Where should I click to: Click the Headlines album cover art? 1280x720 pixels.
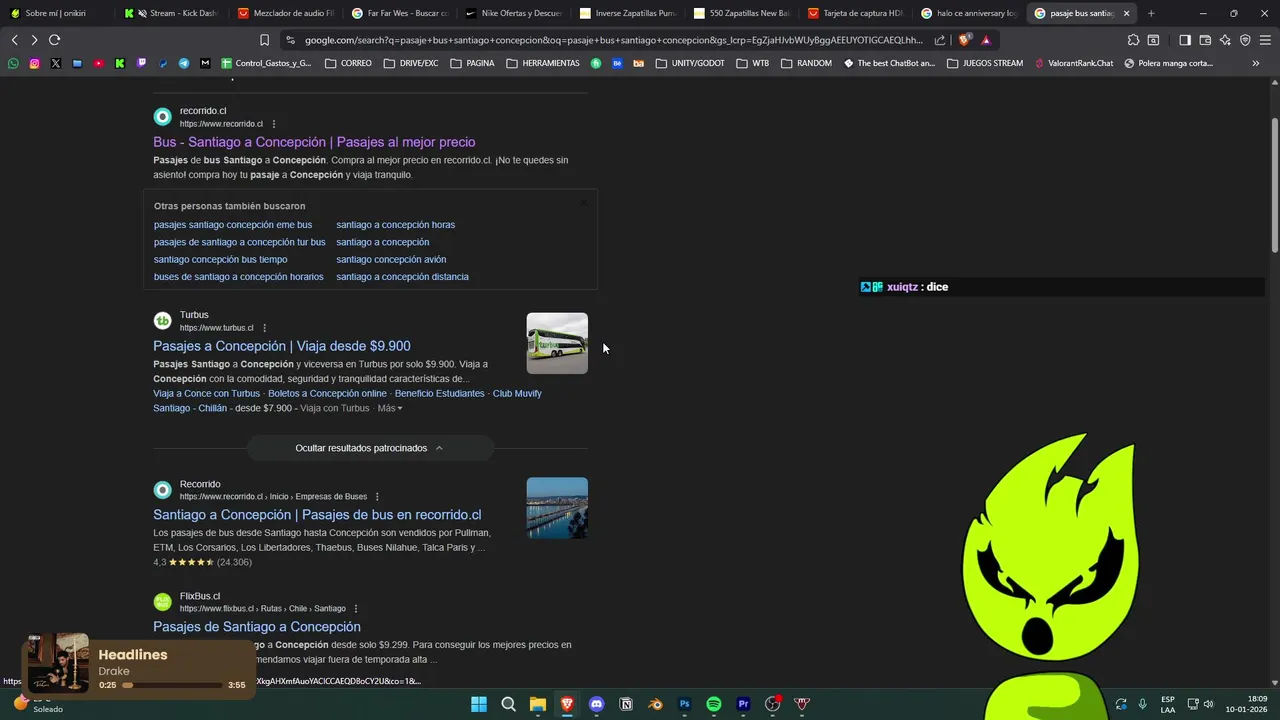coord(58,663)
